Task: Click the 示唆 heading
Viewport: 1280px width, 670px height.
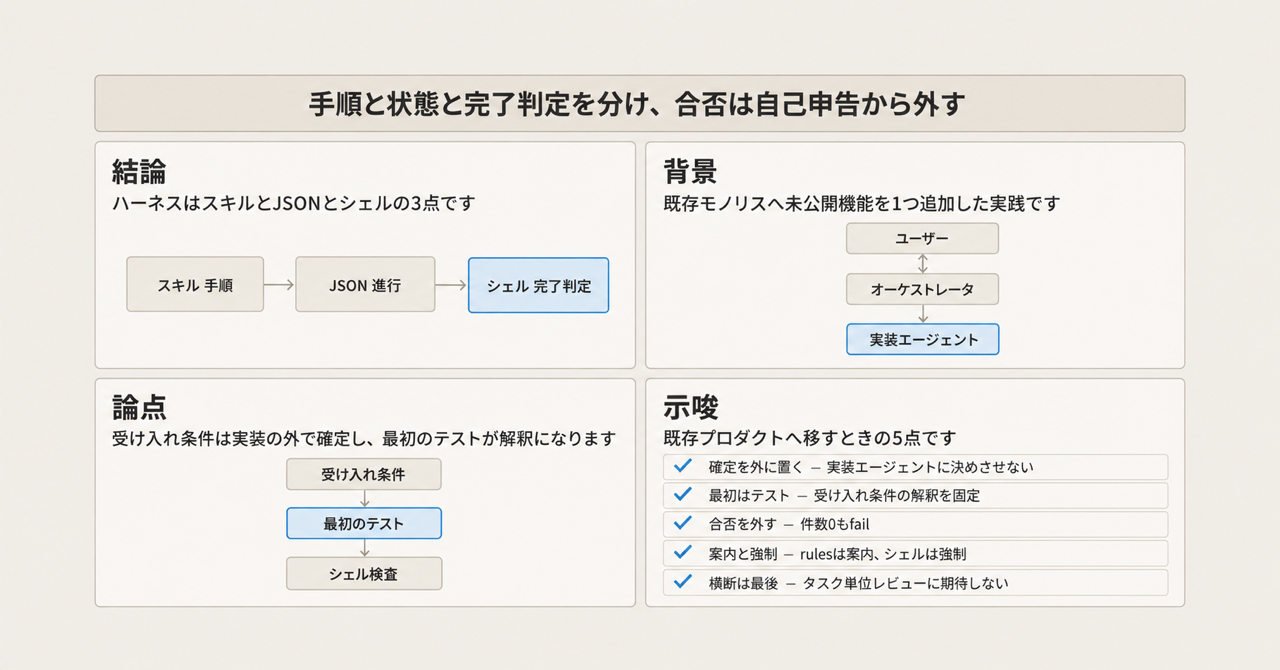Action: pos(690,407)
